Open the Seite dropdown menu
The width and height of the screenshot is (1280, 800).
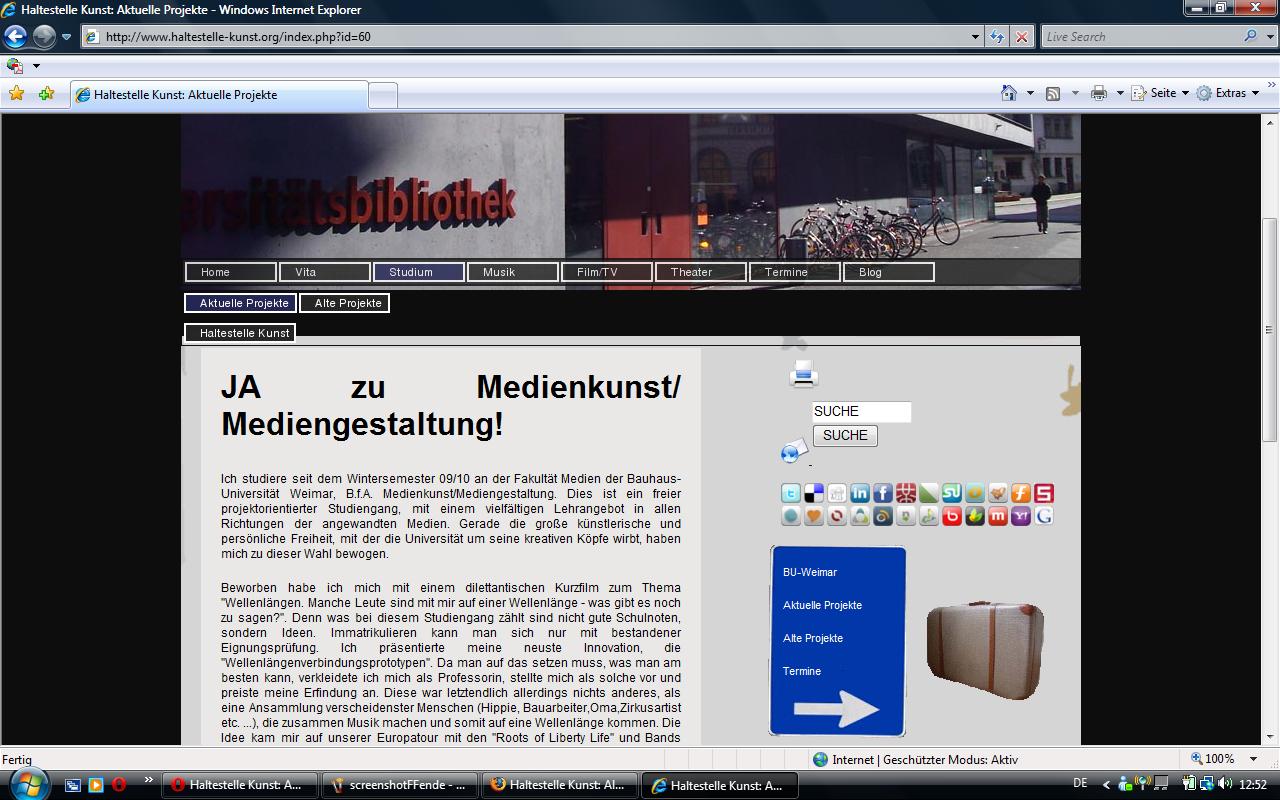(1169, 93)
